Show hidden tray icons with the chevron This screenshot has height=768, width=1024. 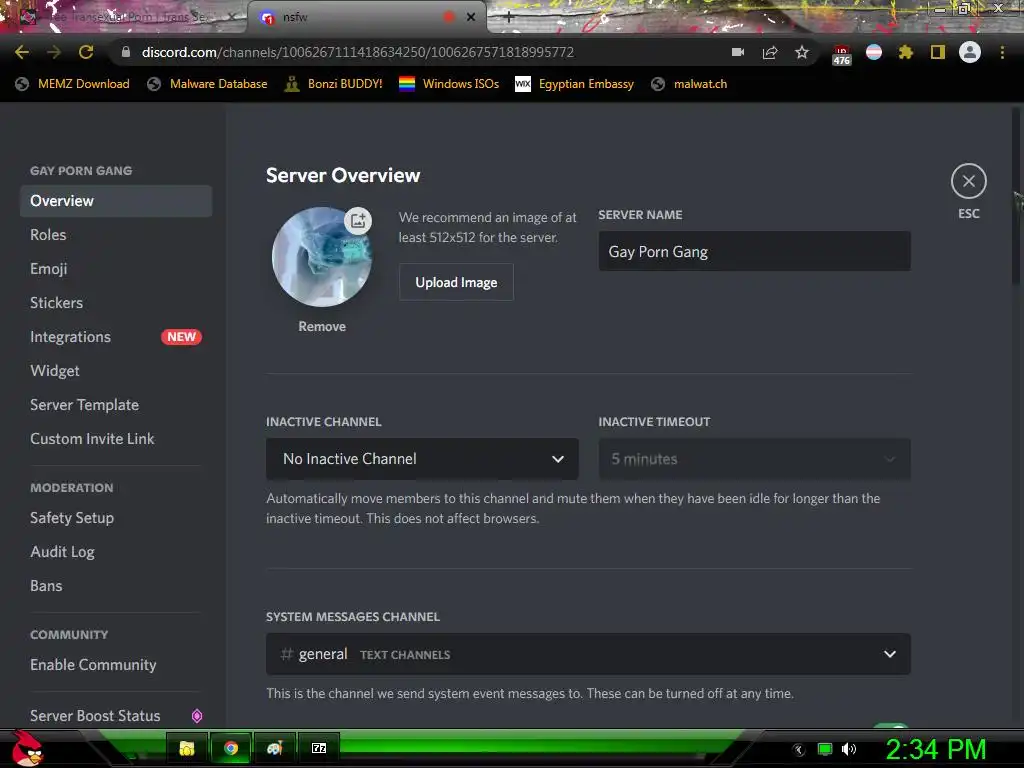(799, 750)
